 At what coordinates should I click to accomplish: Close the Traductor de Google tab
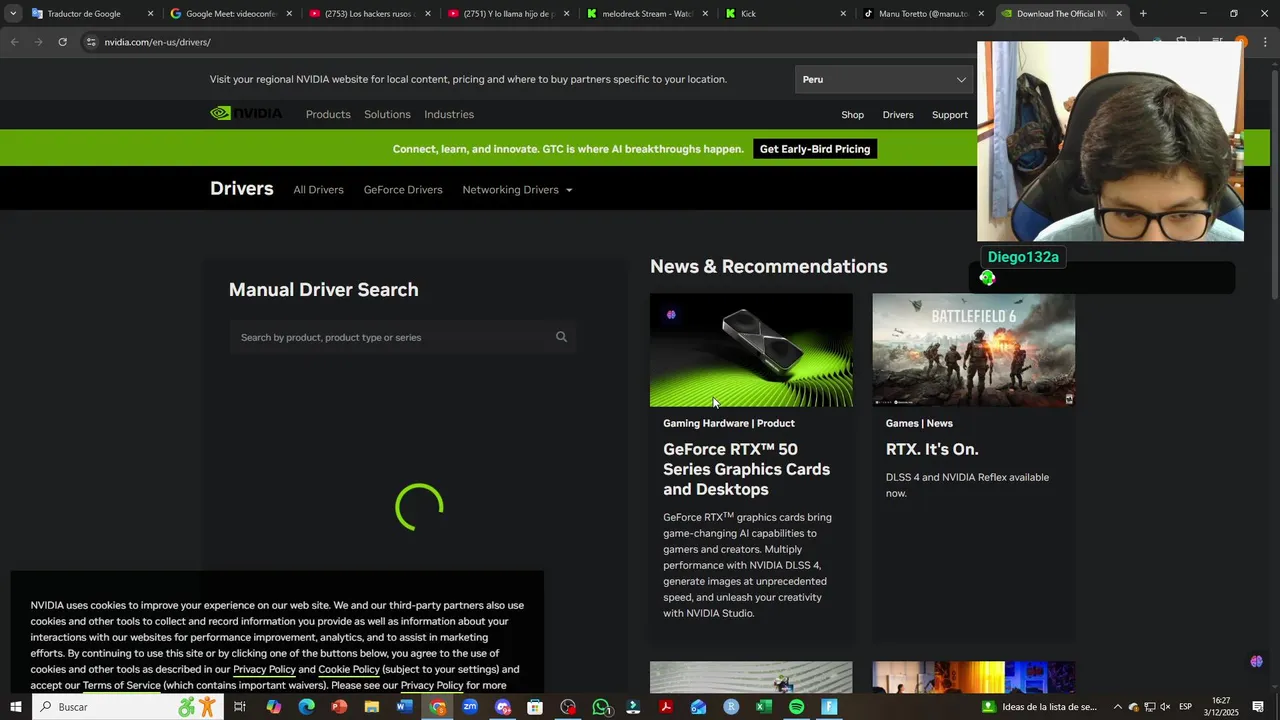[150, 14]
